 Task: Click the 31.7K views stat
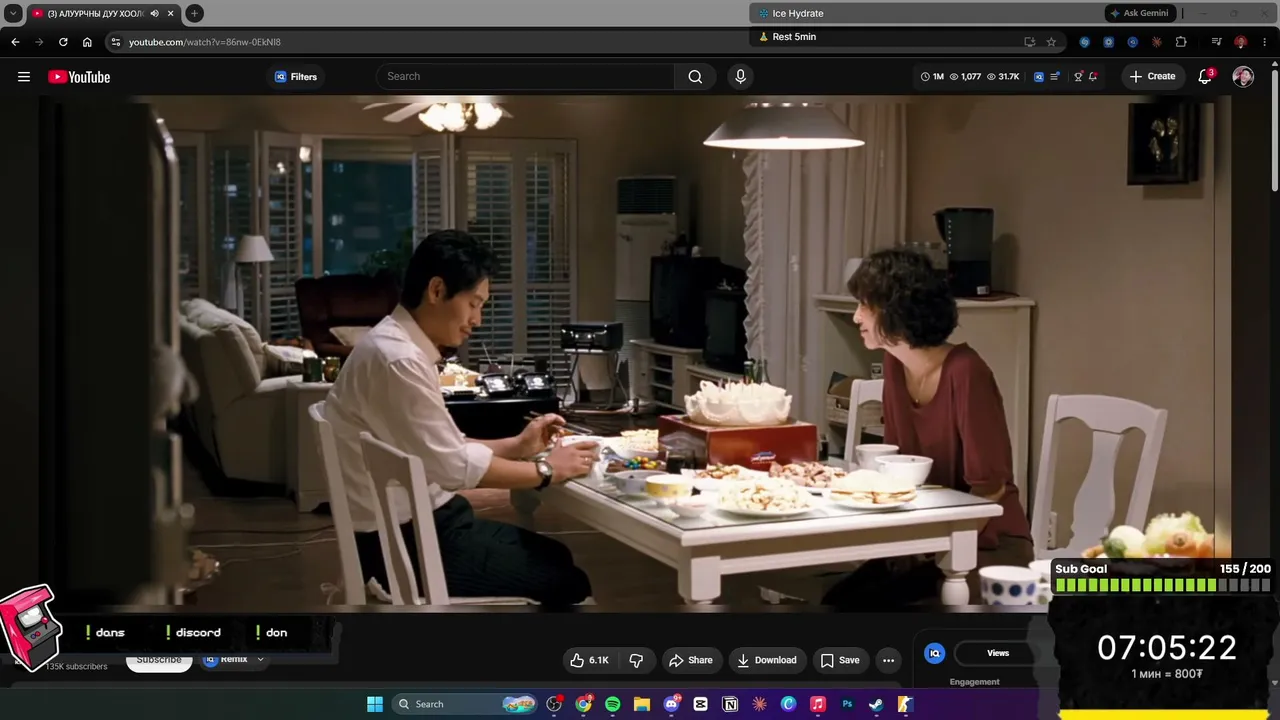coord(1003,77)
